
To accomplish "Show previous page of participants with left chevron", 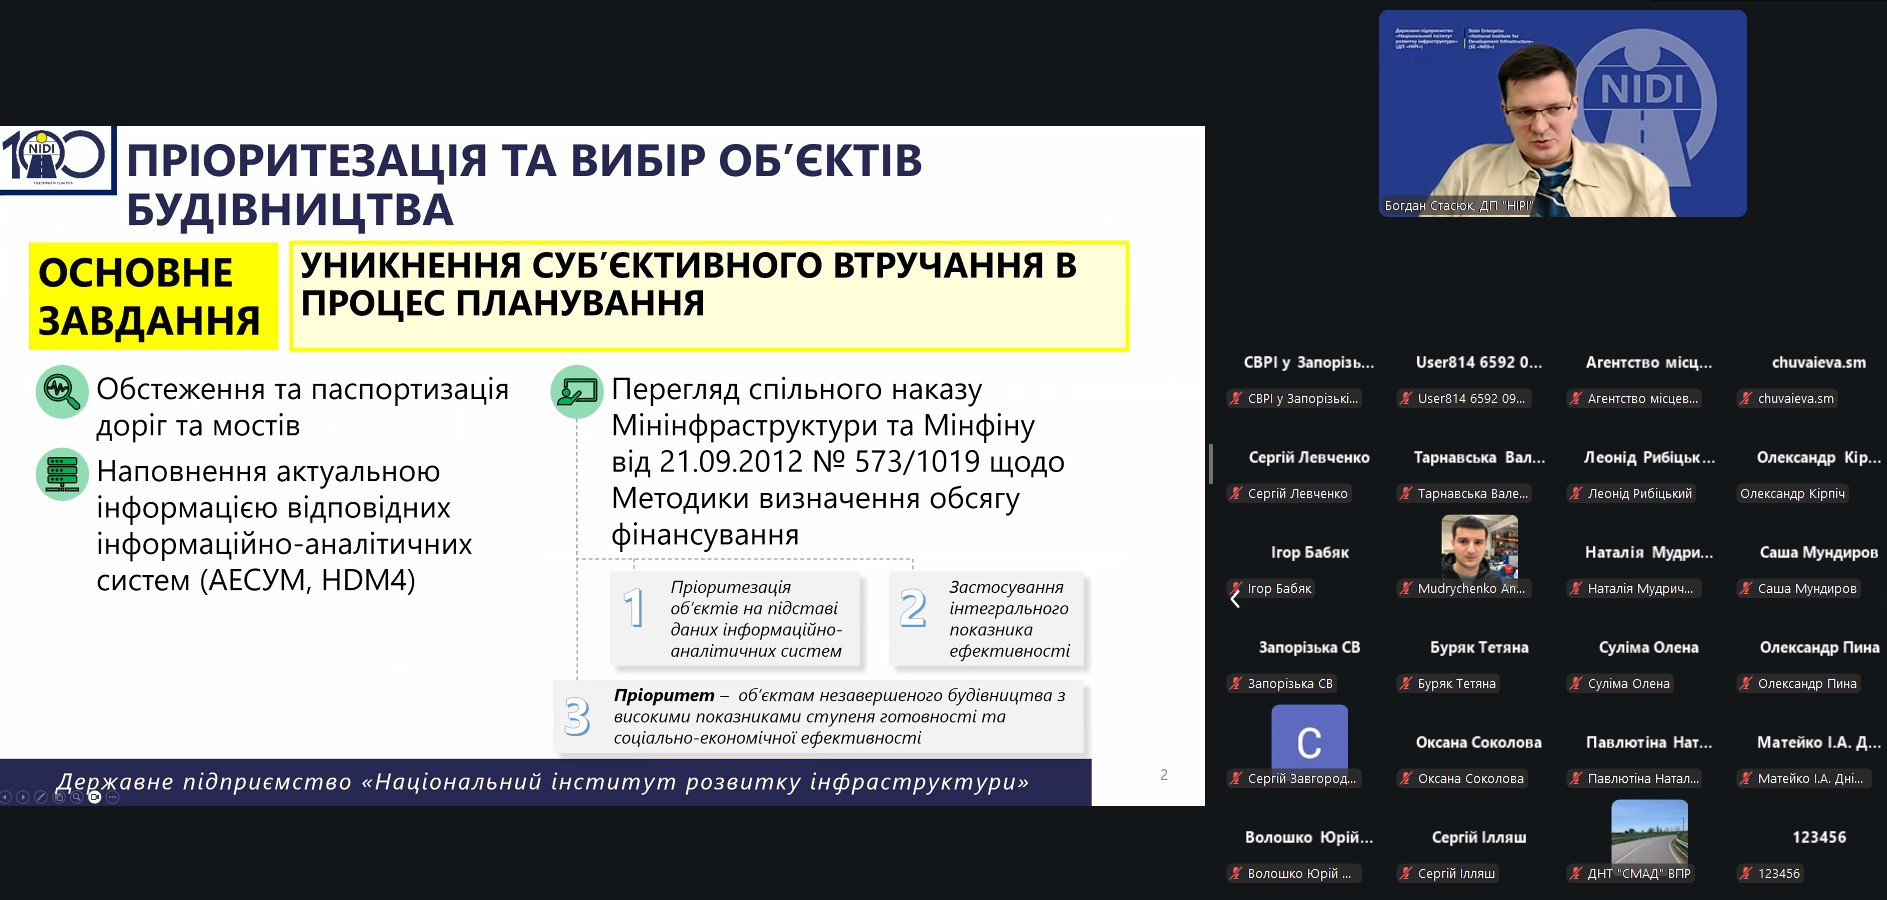I will click(1235, 598).
